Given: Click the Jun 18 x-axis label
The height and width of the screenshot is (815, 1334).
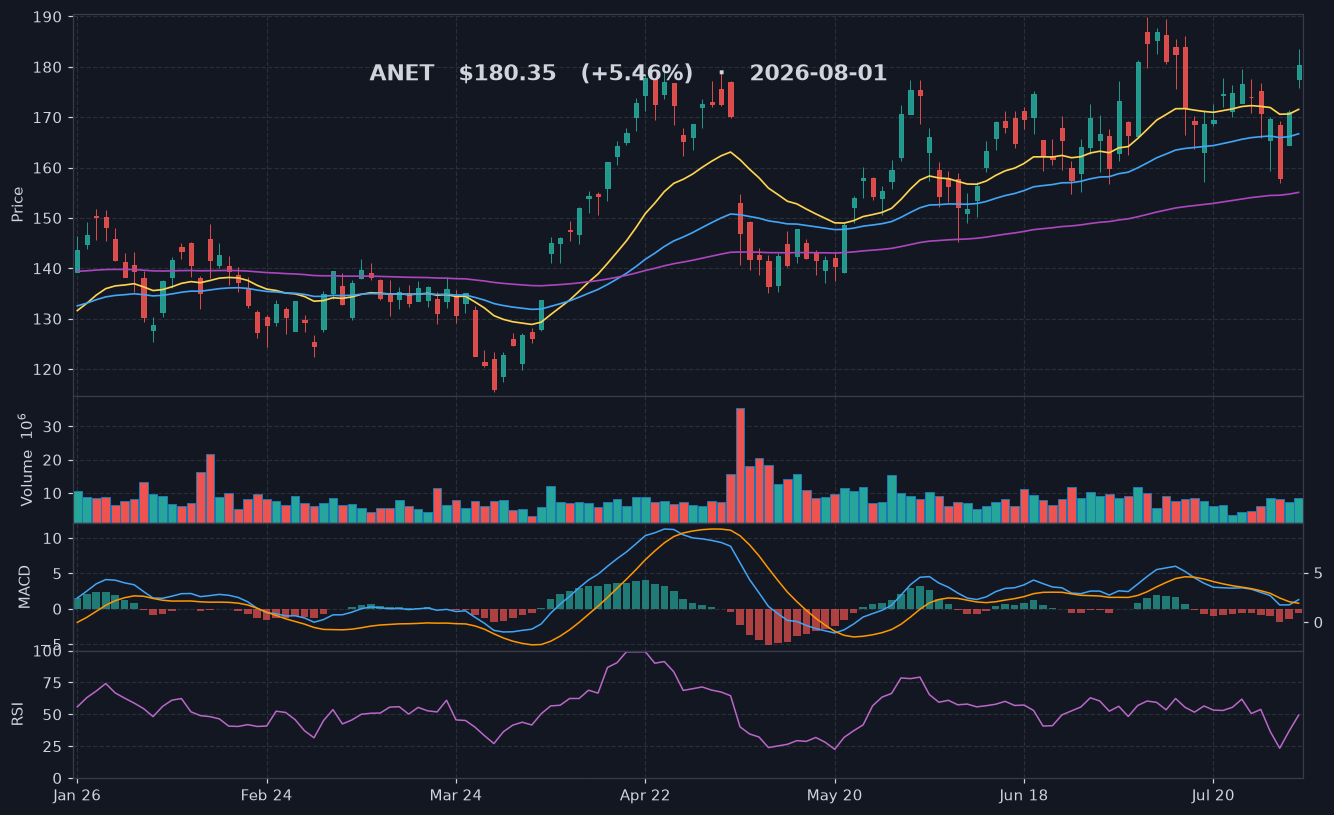Looking at the screenshot, I should coord(1024,796).
